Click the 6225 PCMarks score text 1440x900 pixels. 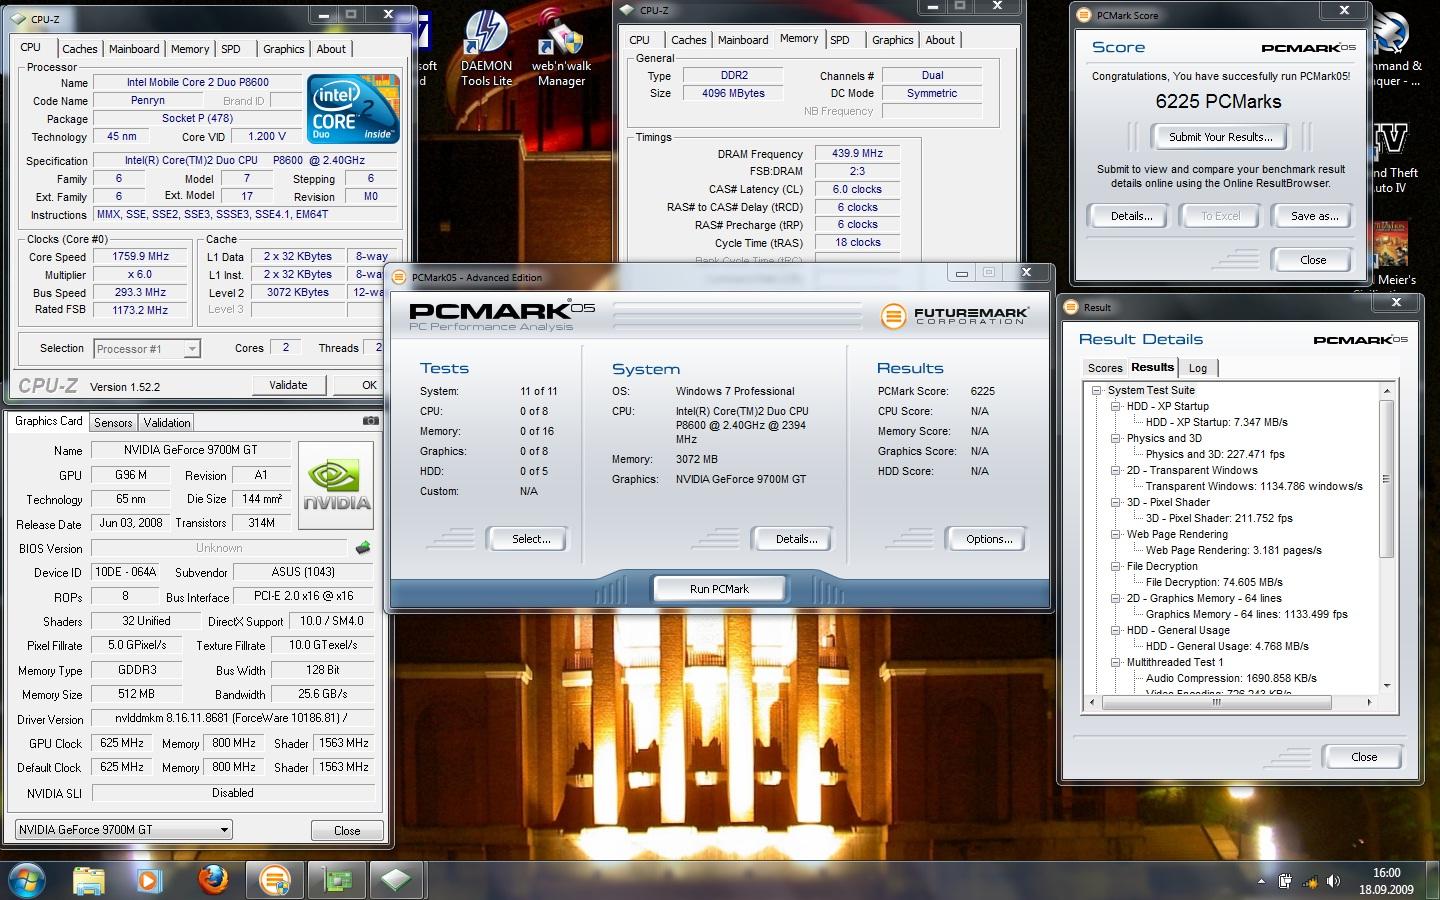point(1218,101)
